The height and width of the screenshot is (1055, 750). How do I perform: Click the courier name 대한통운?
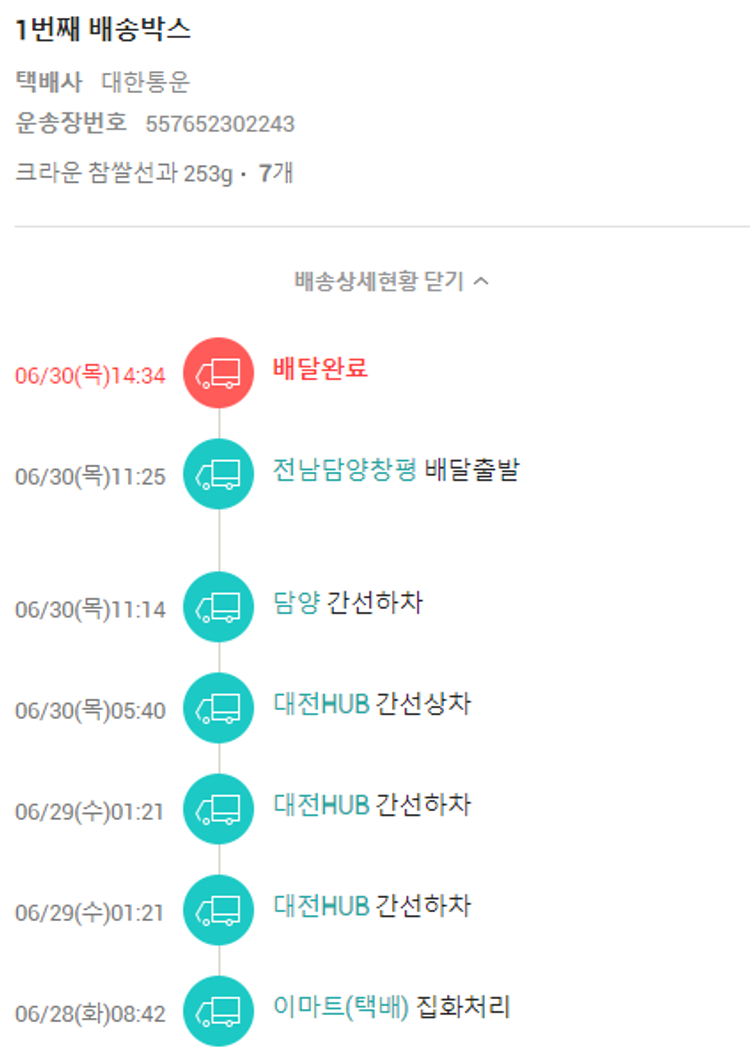(145, 82)
